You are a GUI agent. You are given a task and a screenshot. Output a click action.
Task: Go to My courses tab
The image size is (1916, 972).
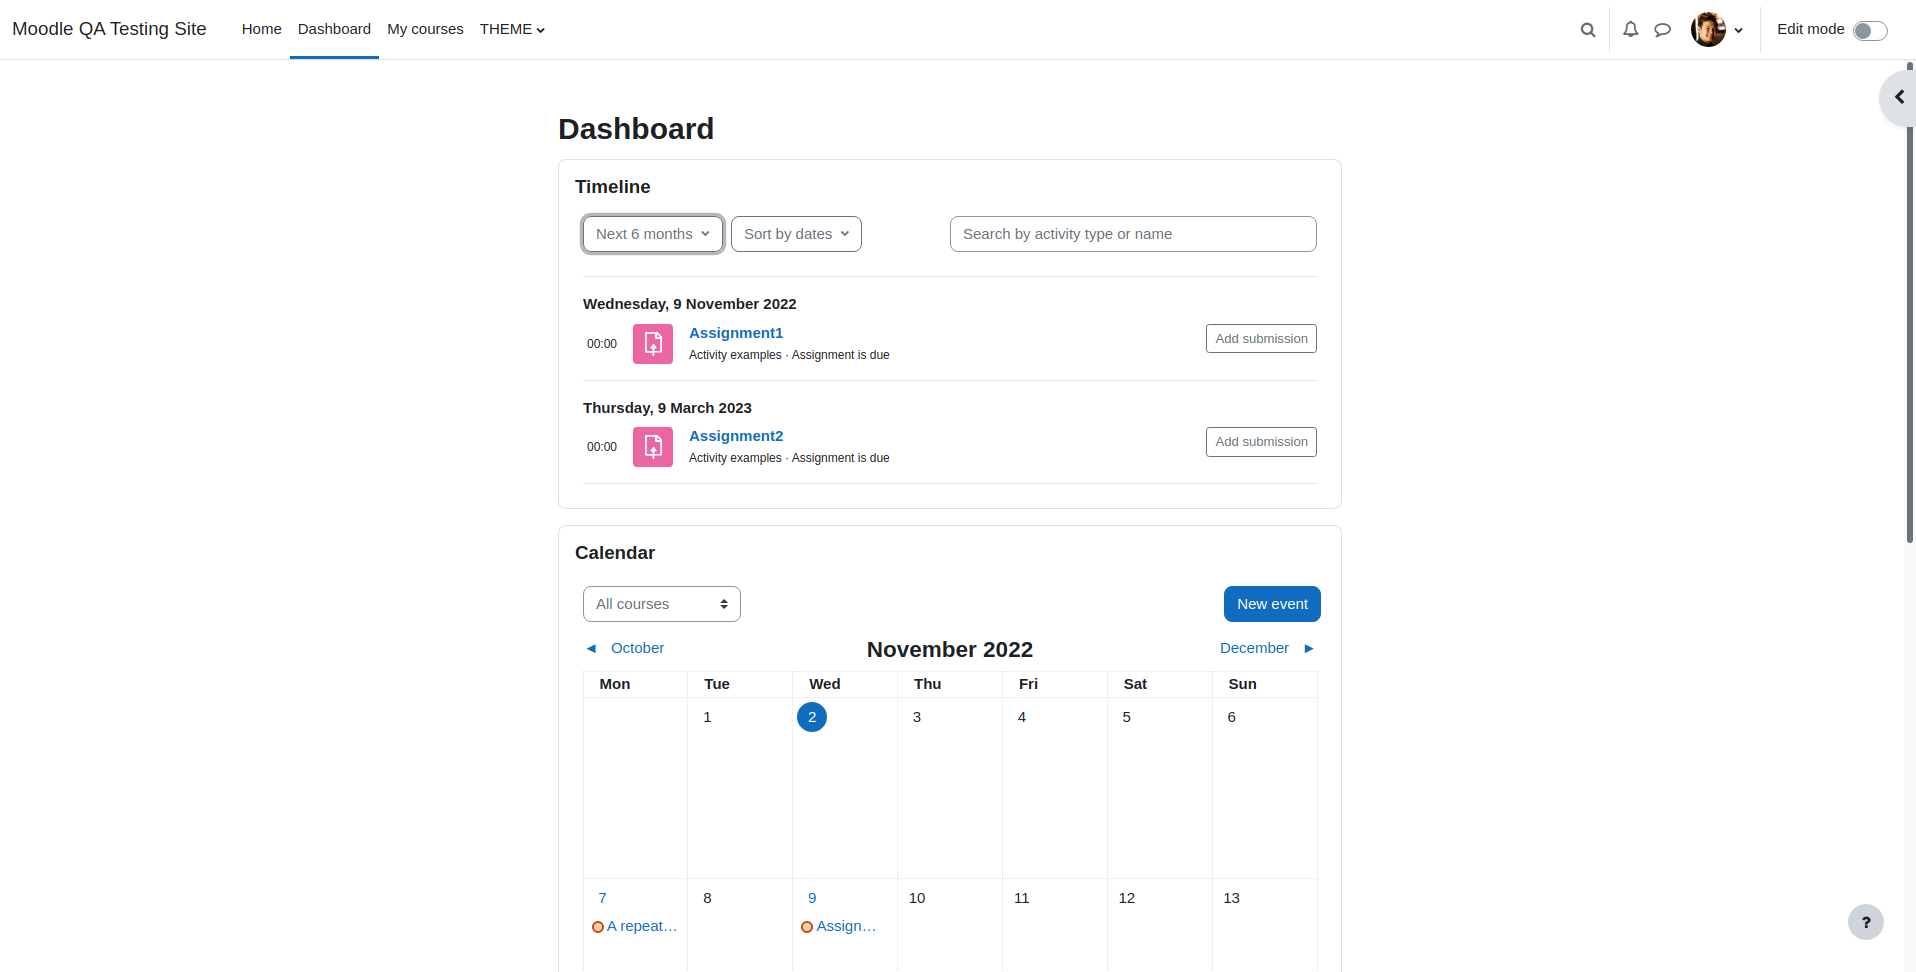pos(425,29)
